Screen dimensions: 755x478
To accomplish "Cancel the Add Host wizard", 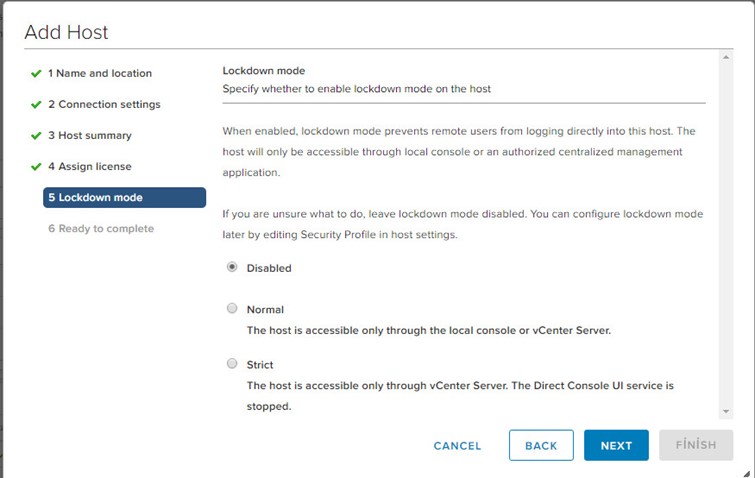I will pos(457,446).
